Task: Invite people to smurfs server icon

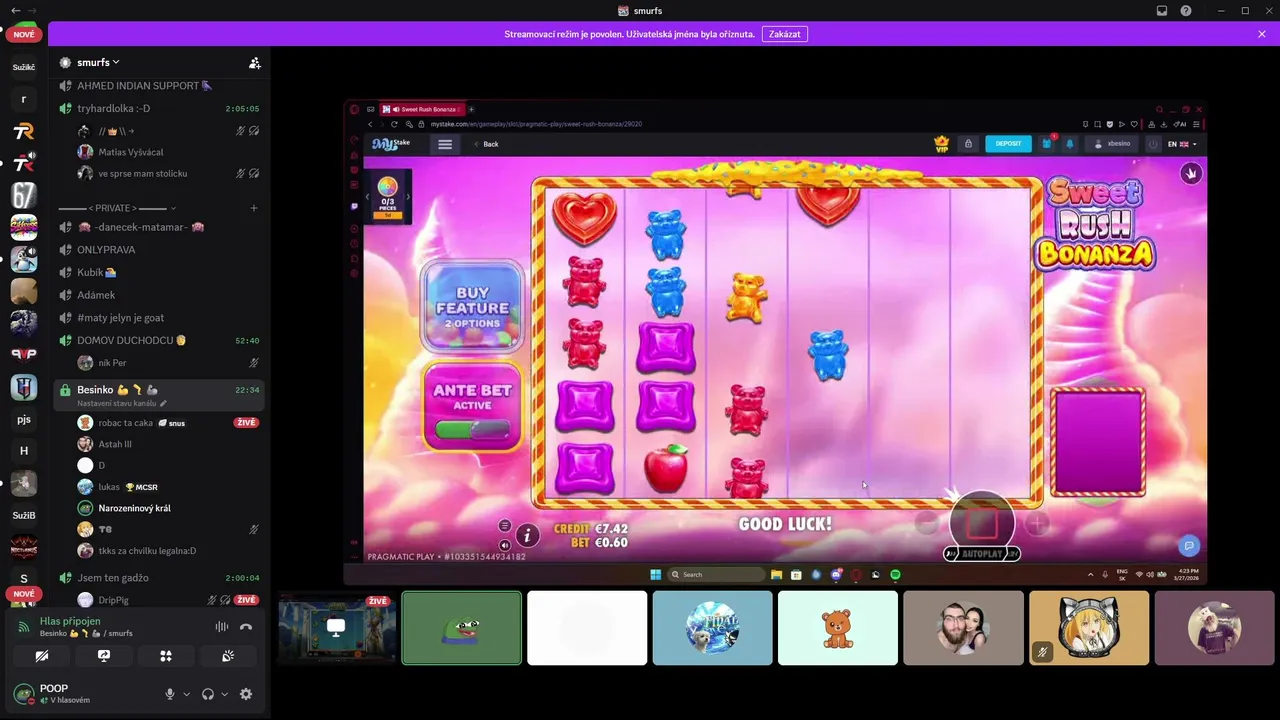Action: point(255,62)
